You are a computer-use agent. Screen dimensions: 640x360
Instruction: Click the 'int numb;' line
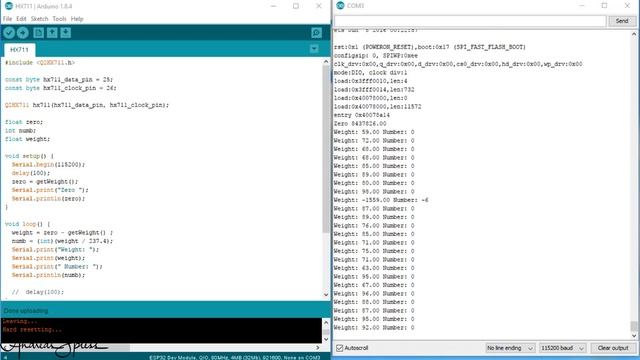click(20, 131)
